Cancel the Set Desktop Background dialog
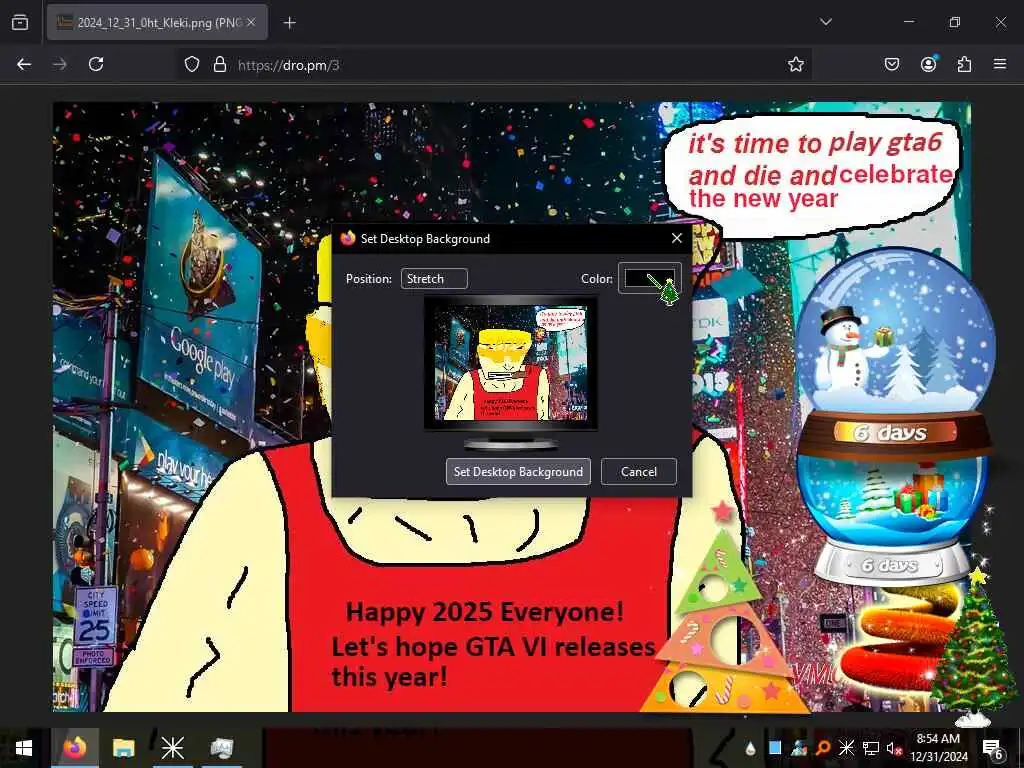This screenshot has height=768, width=1024. point(639,472)
